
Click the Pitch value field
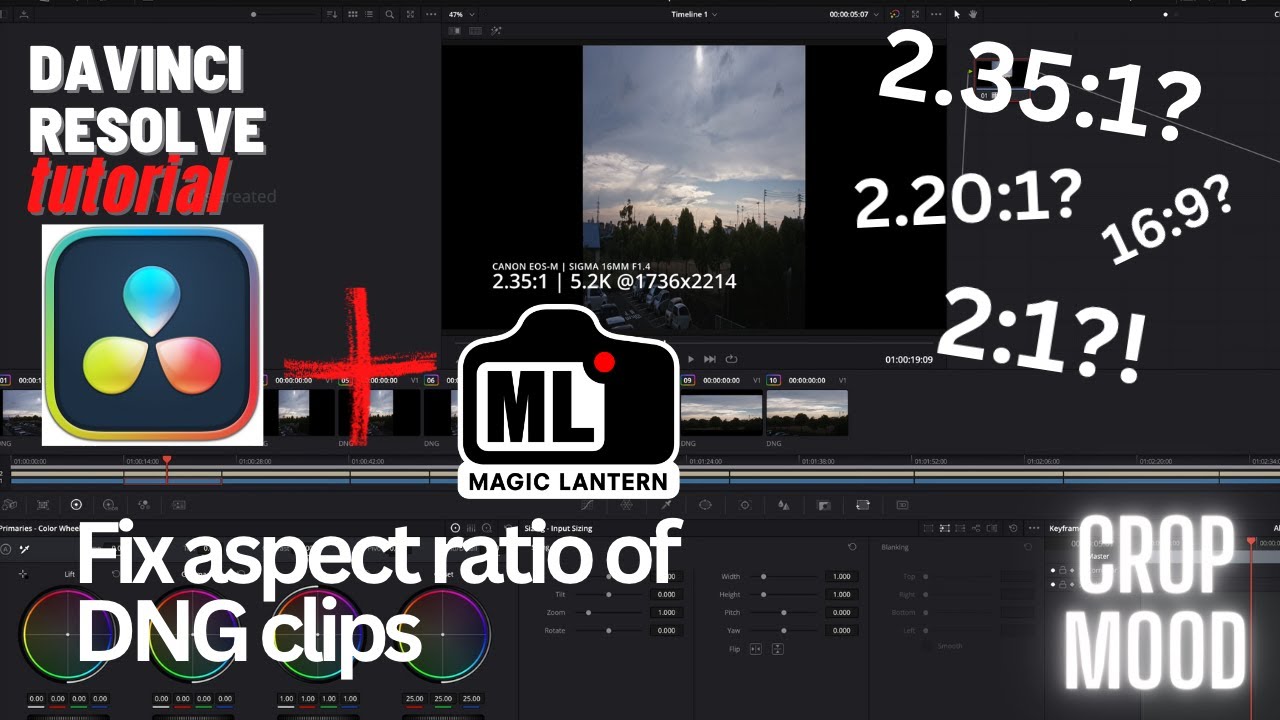click(x=842, y=613)
